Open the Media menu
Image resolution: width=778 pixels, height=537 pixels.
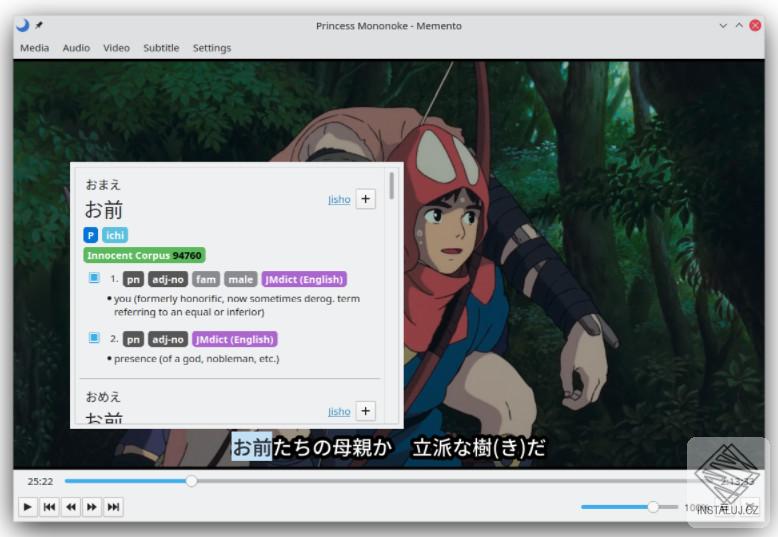pyautogui.click(x=35, y=48)
